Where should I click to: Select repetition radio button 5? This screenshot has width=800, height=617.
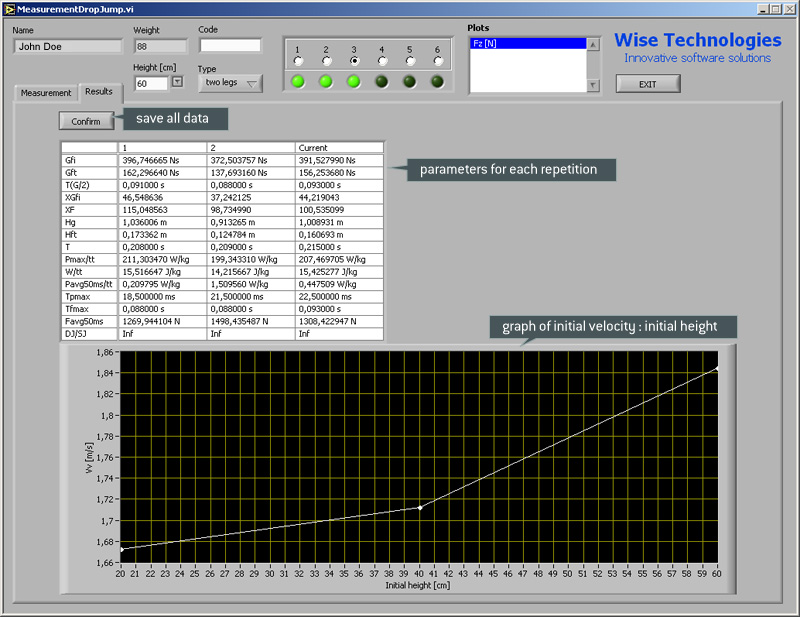tap(410, 61)
